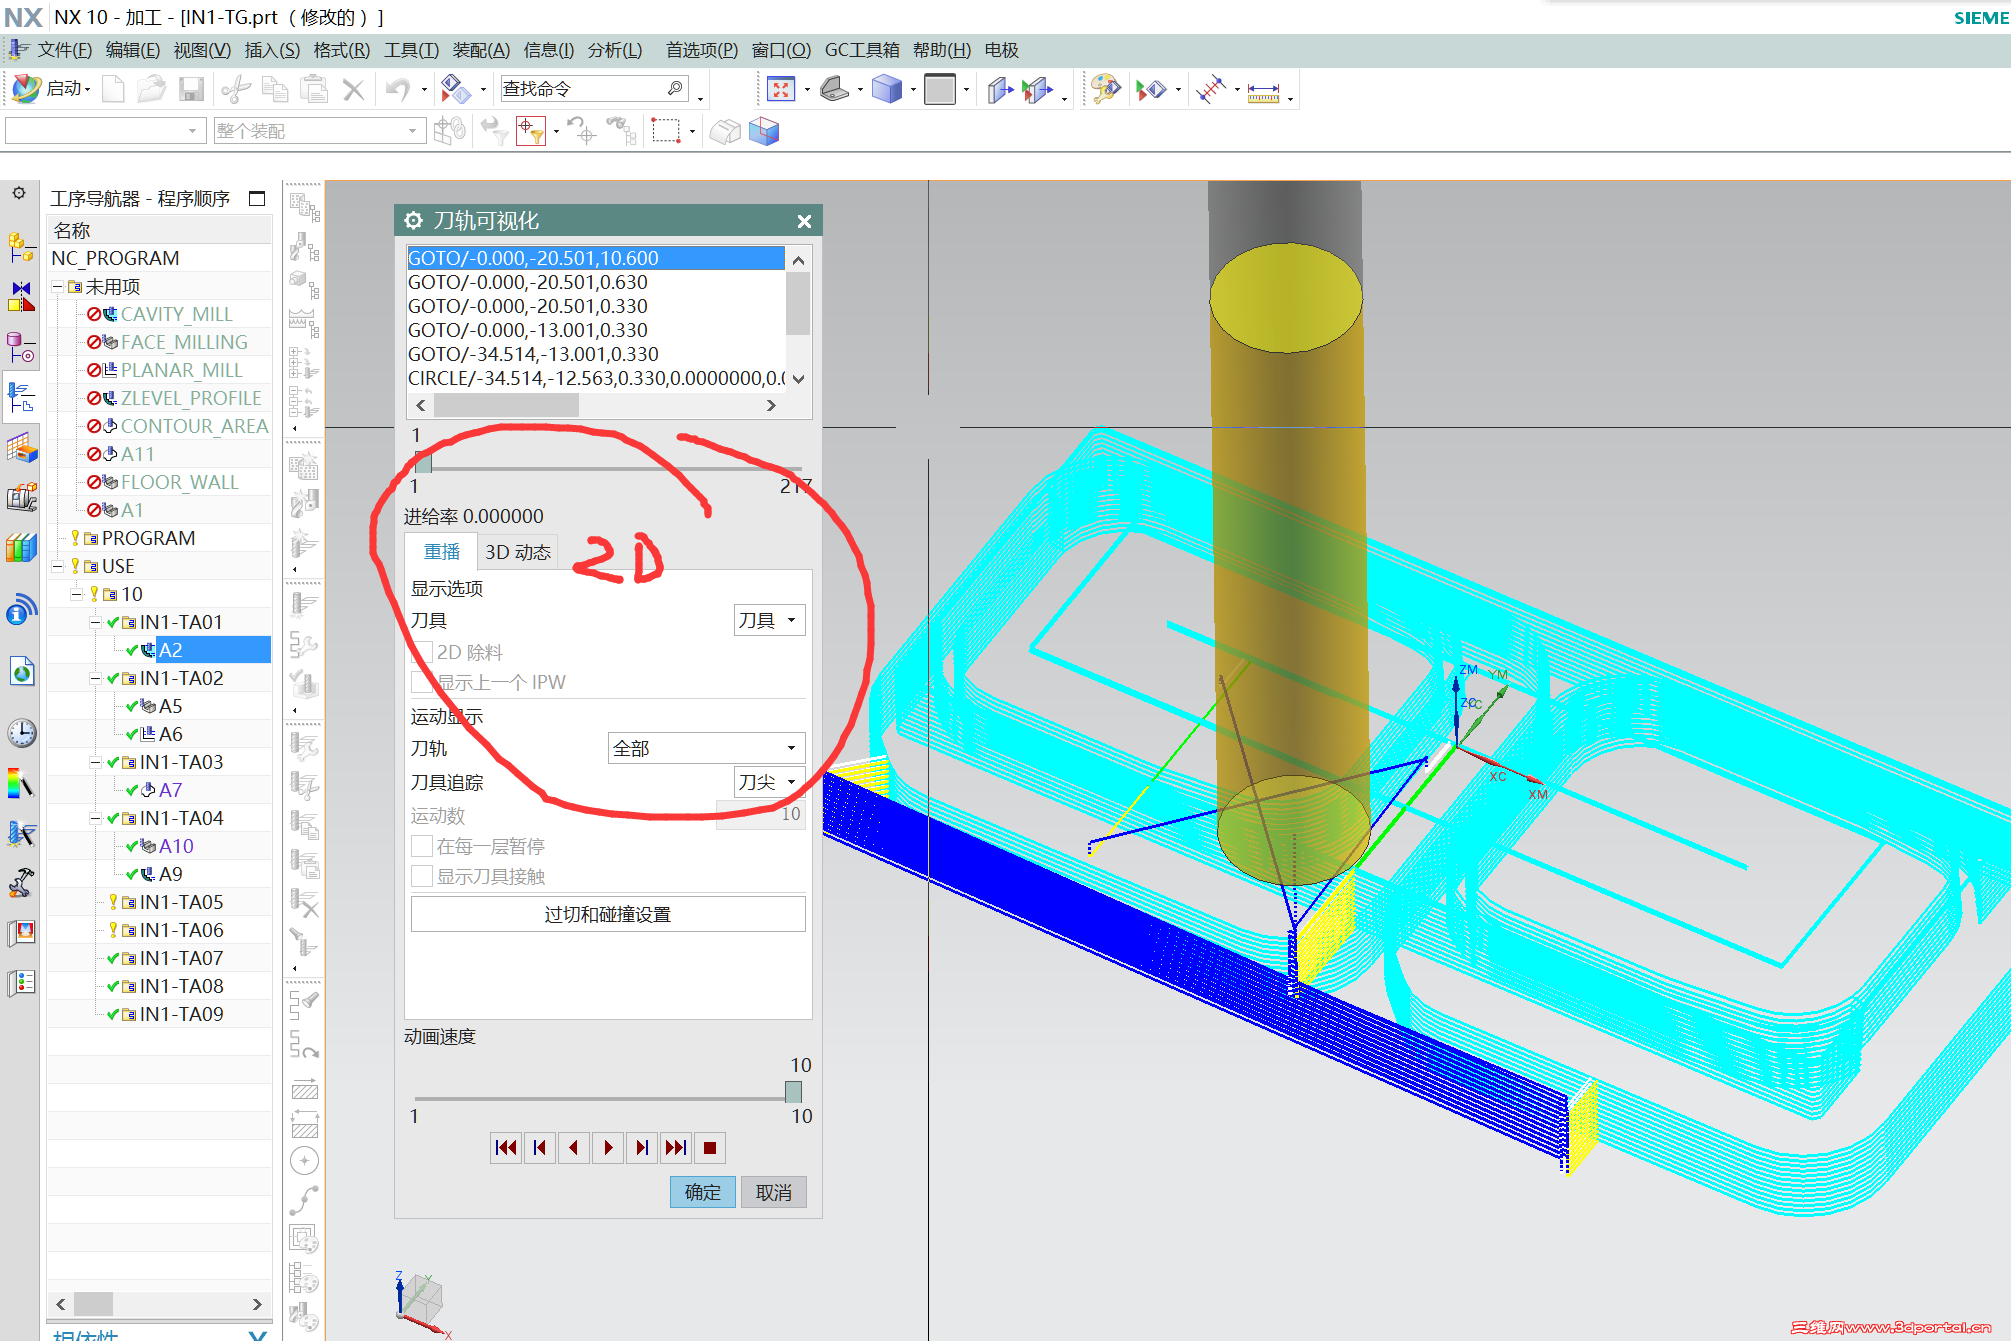This screenshot has width=2011, height=1341.
Task: Click the rewind to start button
Action: tap(506, 1147)
